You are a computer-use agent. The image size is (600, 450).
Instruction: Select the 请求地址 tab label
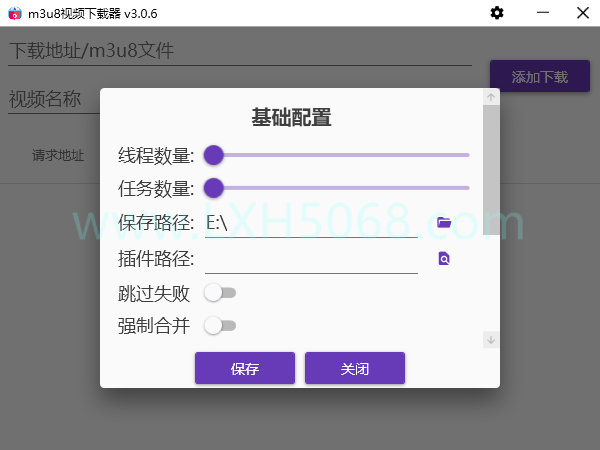pyautogui.click(x=58, y=155)
